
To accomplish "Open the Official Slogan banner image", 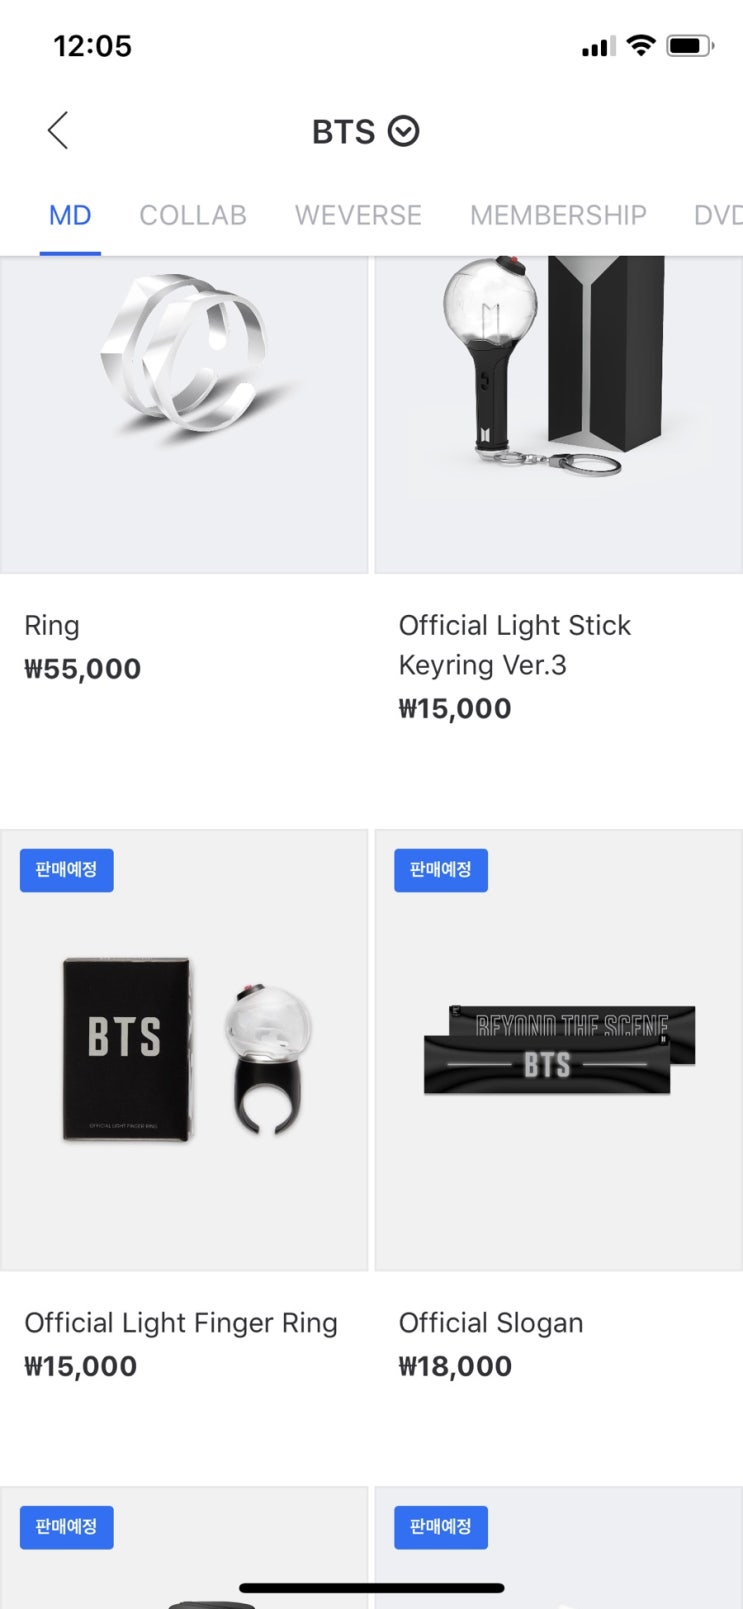I will 559,1050.
